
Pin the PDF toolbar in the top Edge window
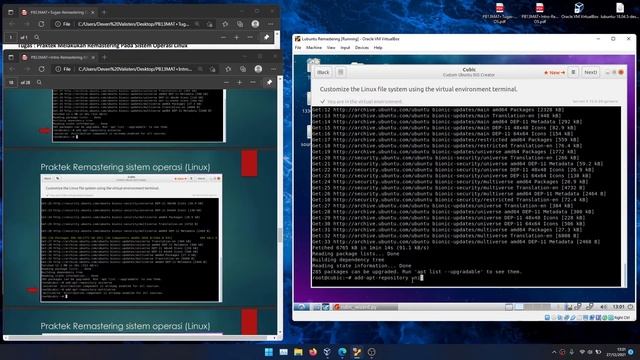coord(267,37)
